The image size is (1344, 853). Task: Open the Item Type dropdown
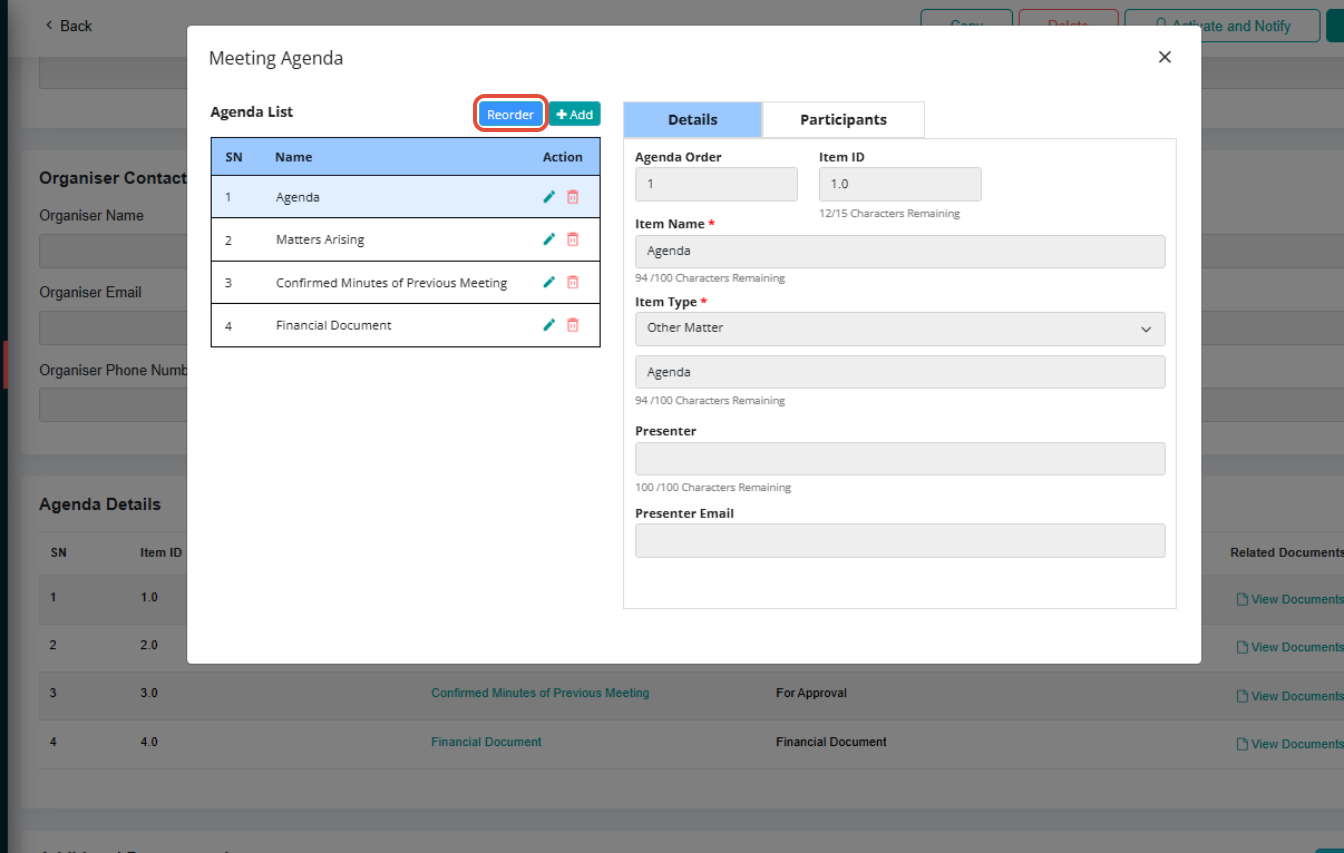(900, 328)
